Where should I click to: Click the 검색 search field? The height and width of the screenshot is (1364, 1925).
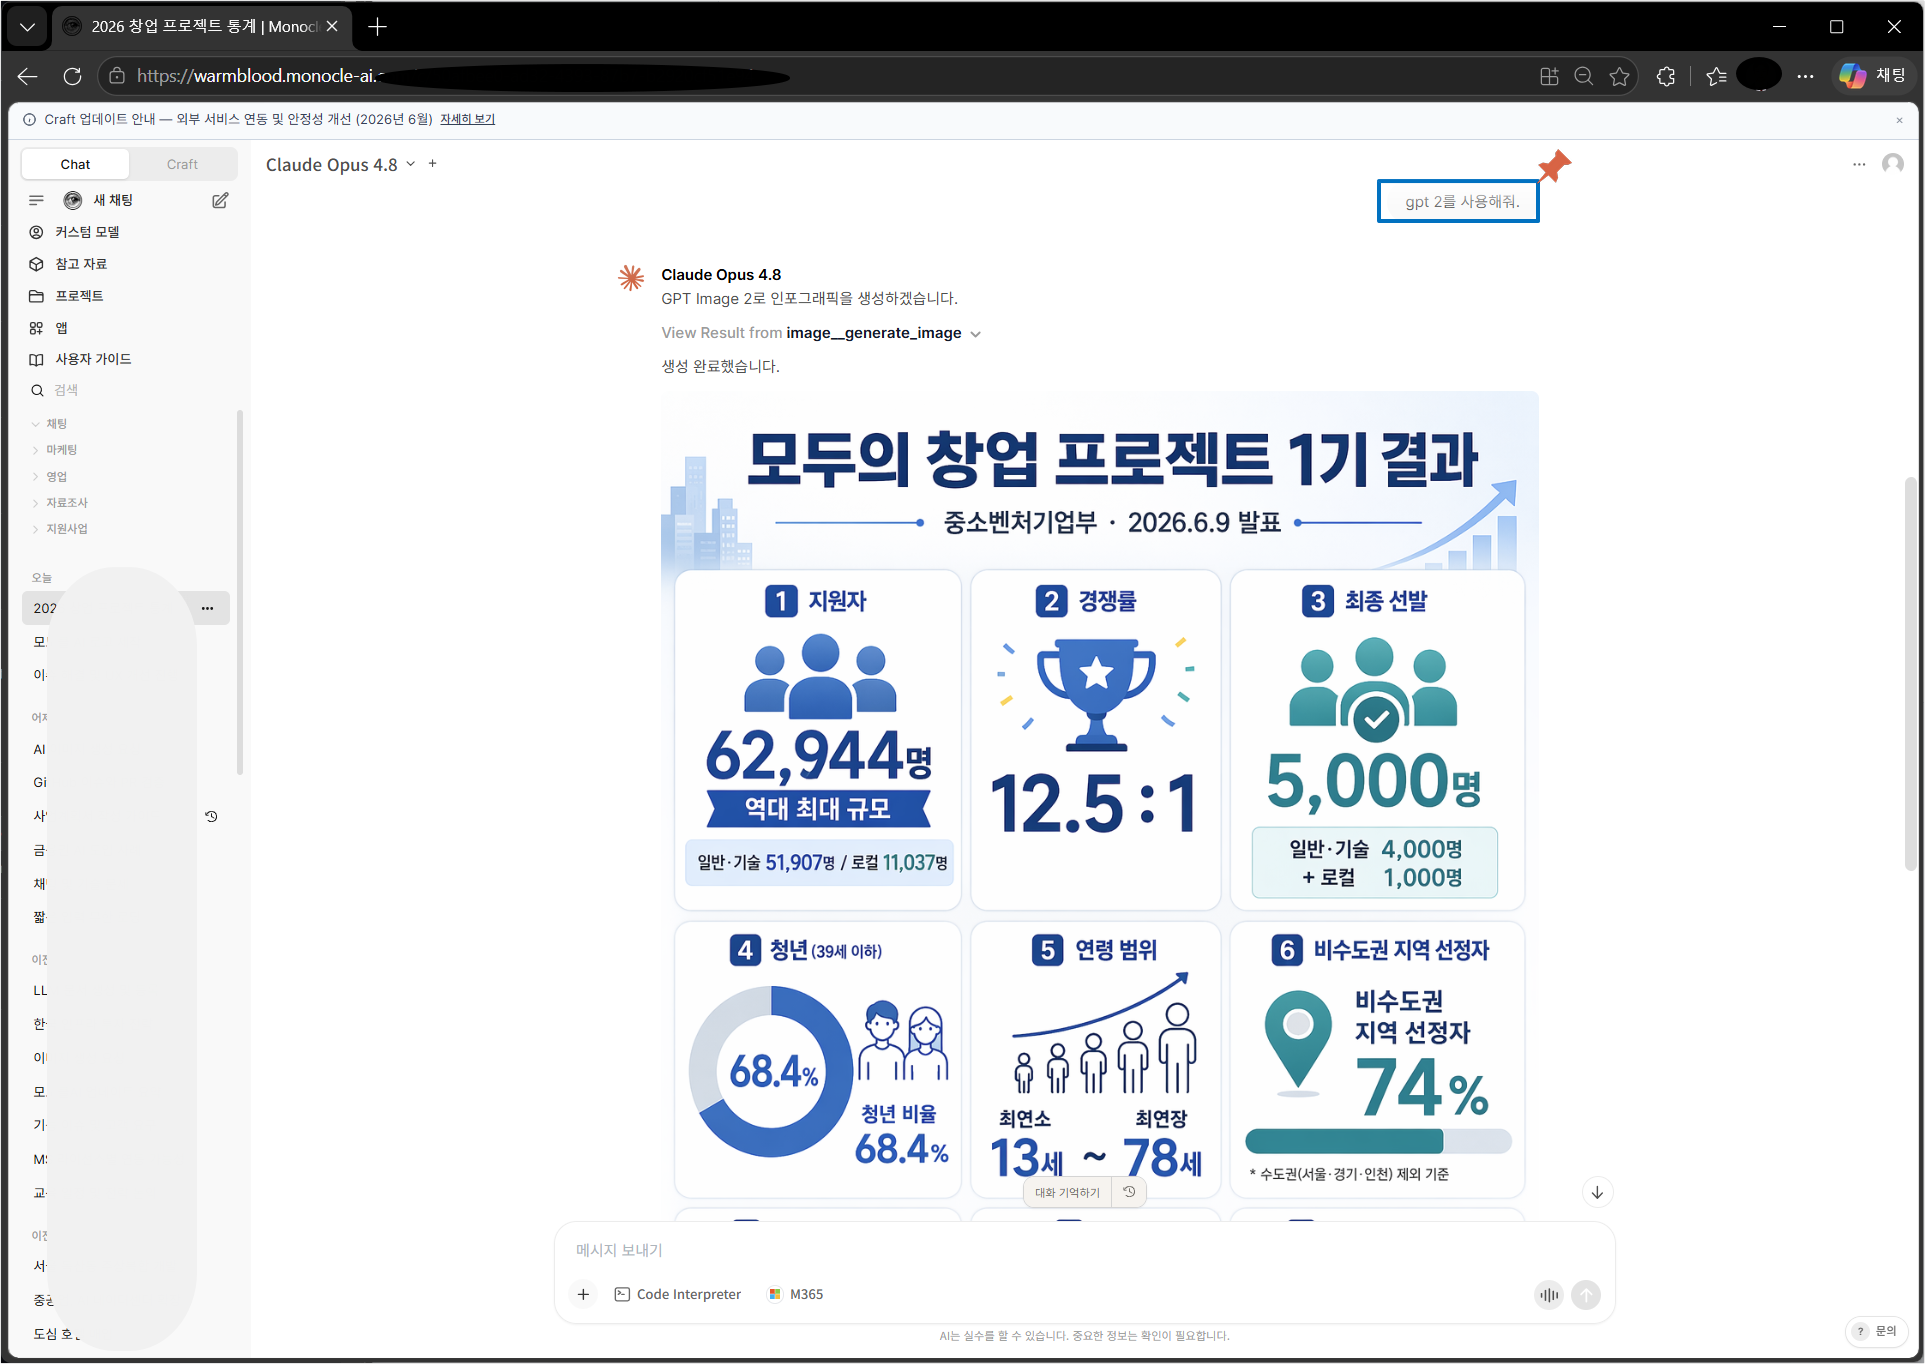coord(66,390)
